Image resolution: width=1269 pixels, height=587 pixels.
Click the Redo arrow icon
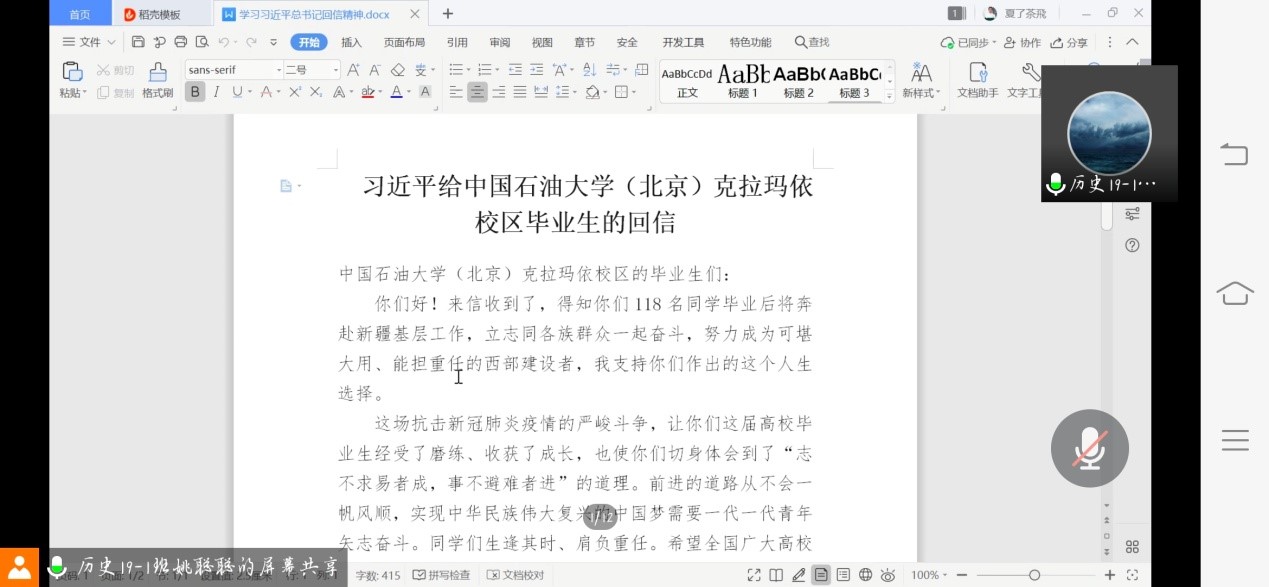pos(251,42)
